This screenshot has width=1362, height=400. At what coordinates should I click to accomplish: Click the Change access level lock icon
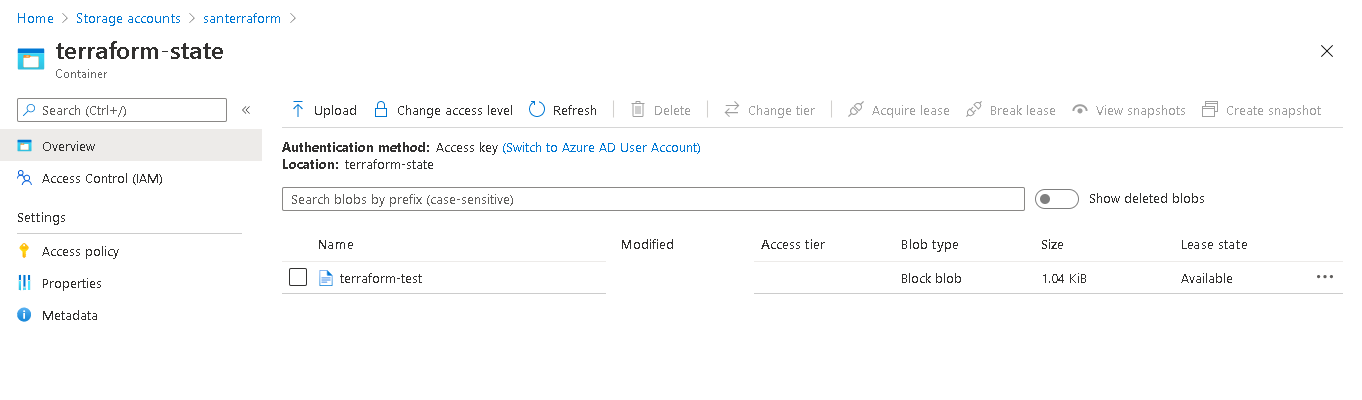click(x=381, y=110)
